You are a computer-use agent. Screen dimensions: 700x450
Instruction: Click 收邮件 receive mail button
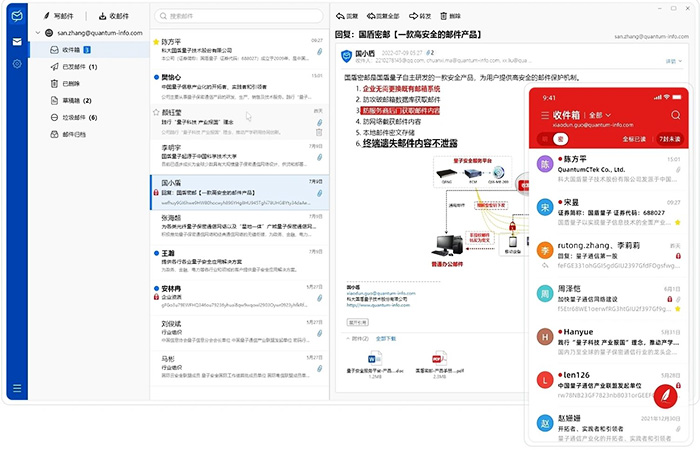[114, 16]
